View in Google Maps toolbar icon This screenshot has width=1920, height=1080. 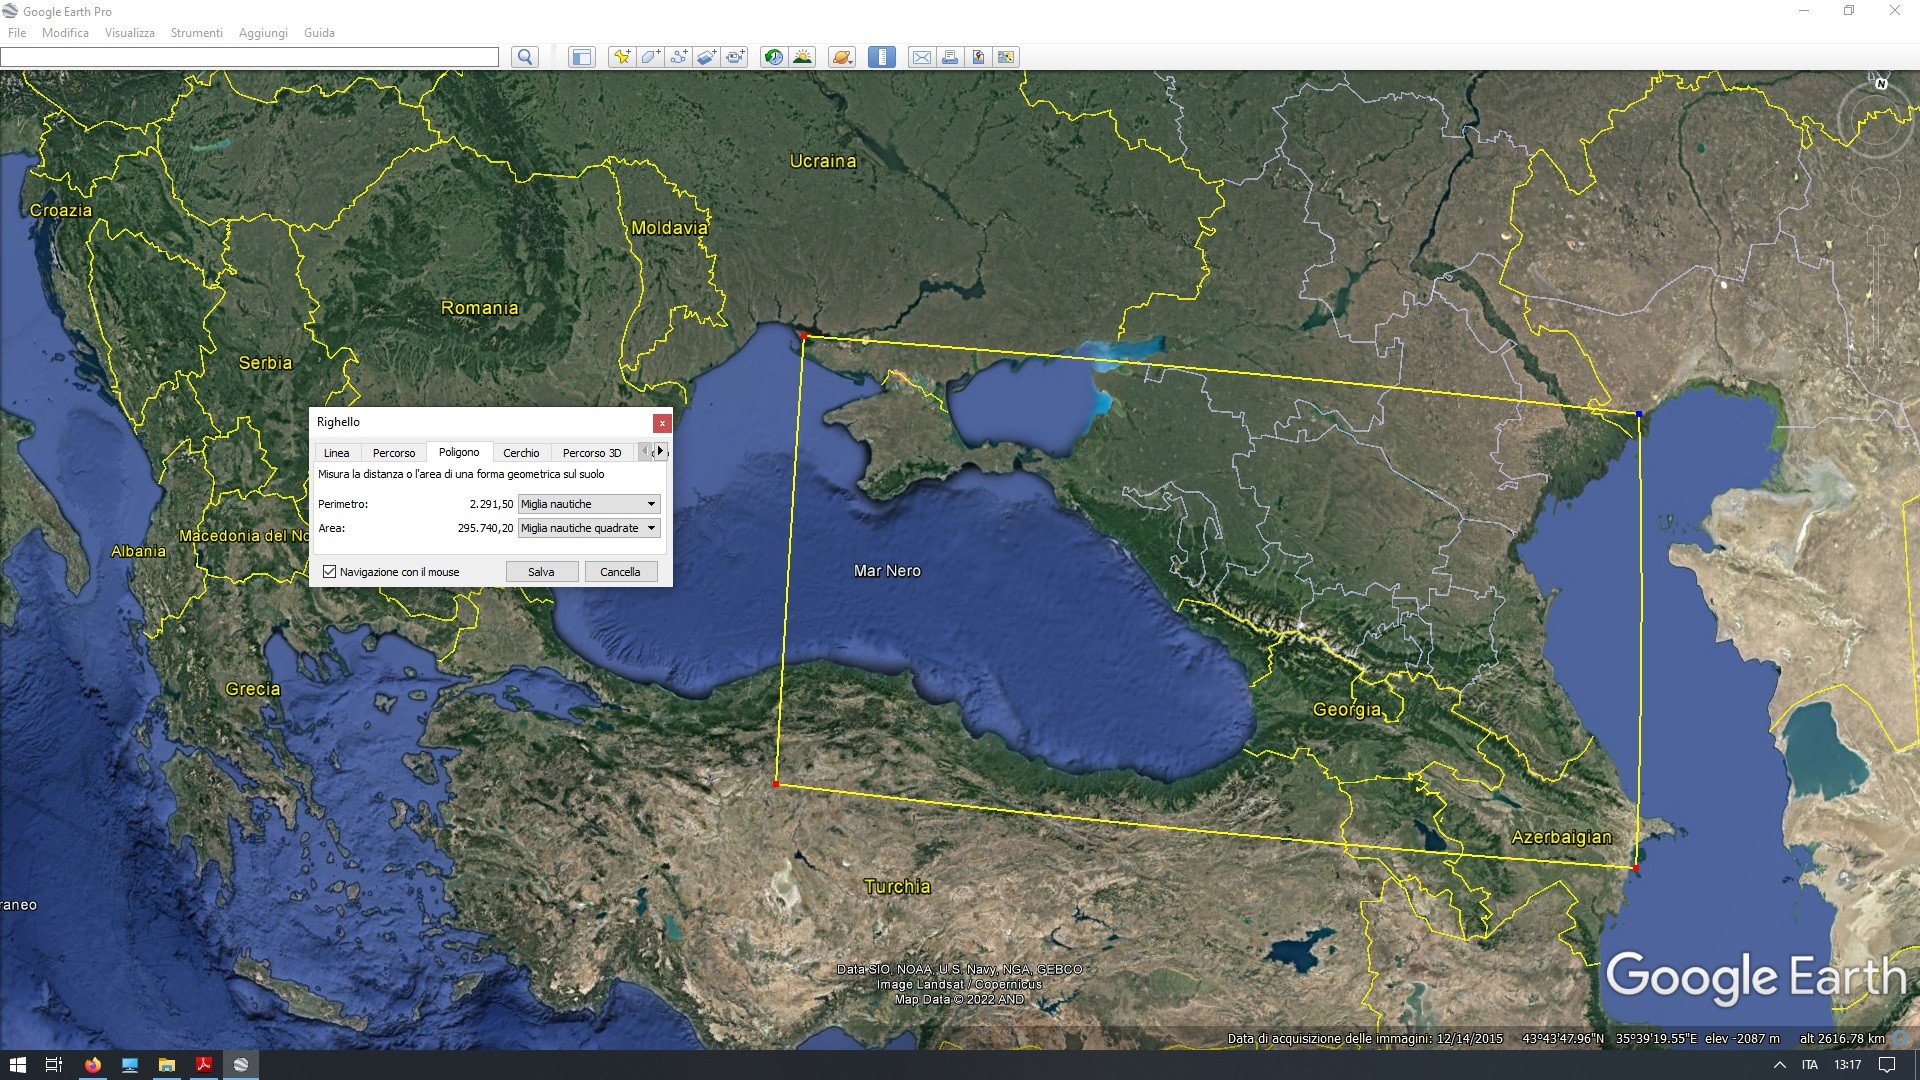(x=1006, y=57)
